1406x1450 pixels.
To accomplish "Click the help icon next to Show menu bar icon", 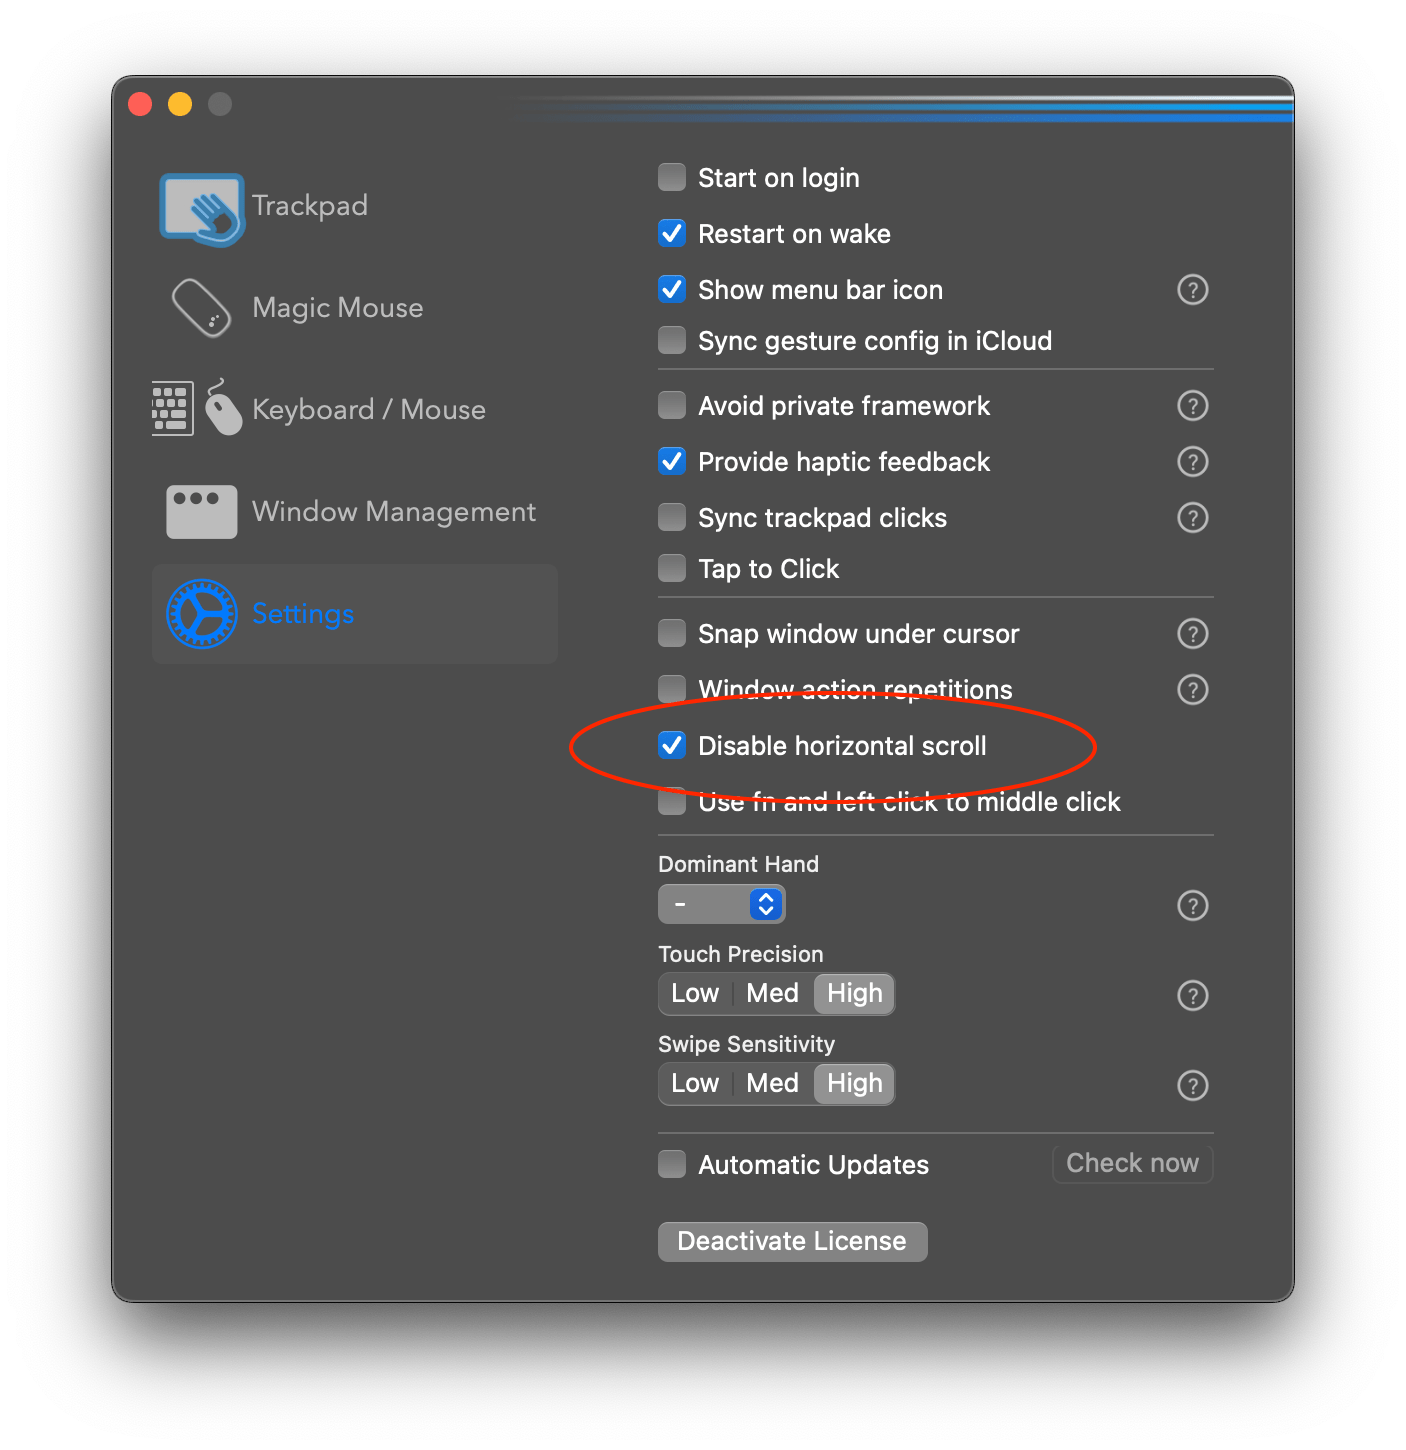I will point(1192,290).
